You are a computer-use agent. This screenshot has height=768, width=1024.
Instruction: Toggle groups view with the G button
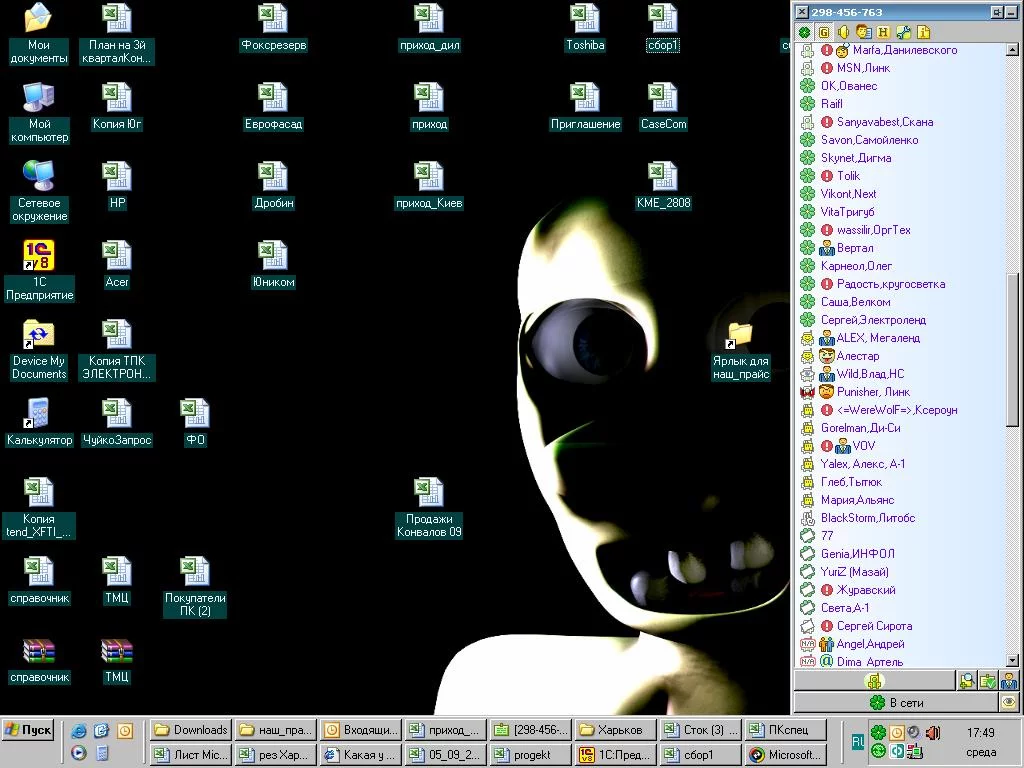click(824, 32)
